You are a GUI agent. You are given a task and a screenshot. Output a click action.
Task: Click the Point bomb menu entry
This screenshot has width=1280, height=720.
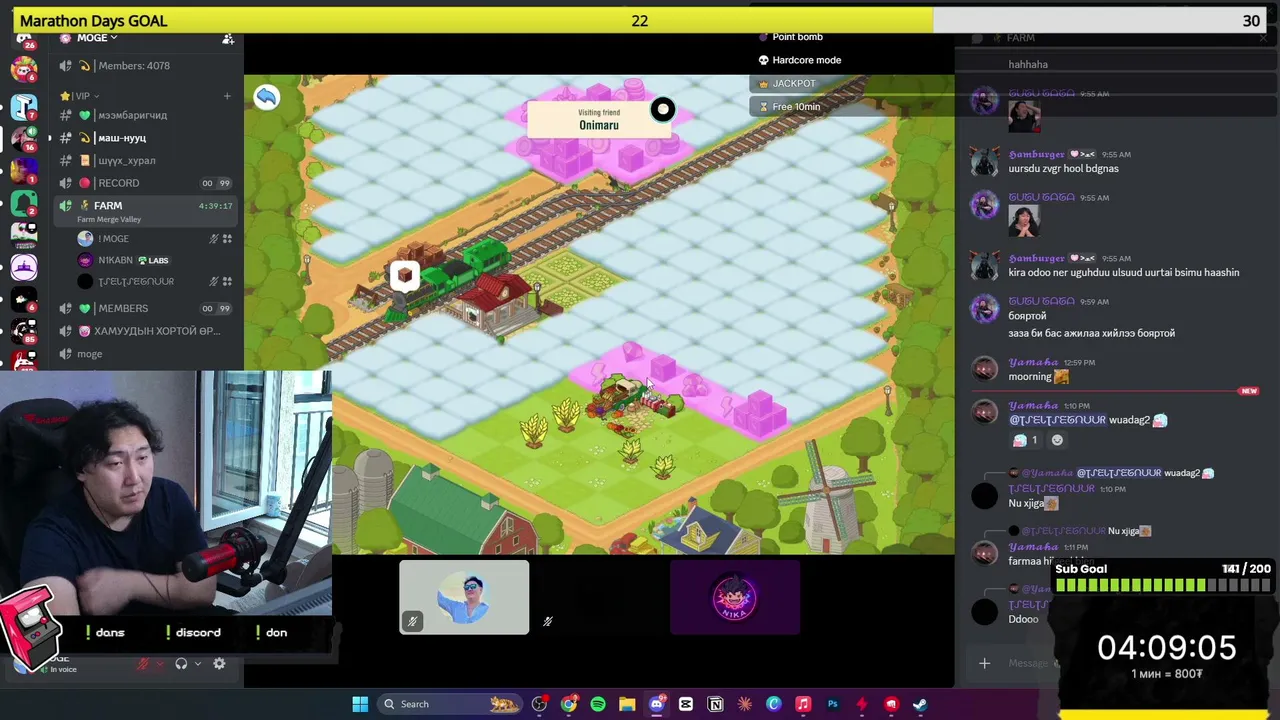(x=797, y=37)
